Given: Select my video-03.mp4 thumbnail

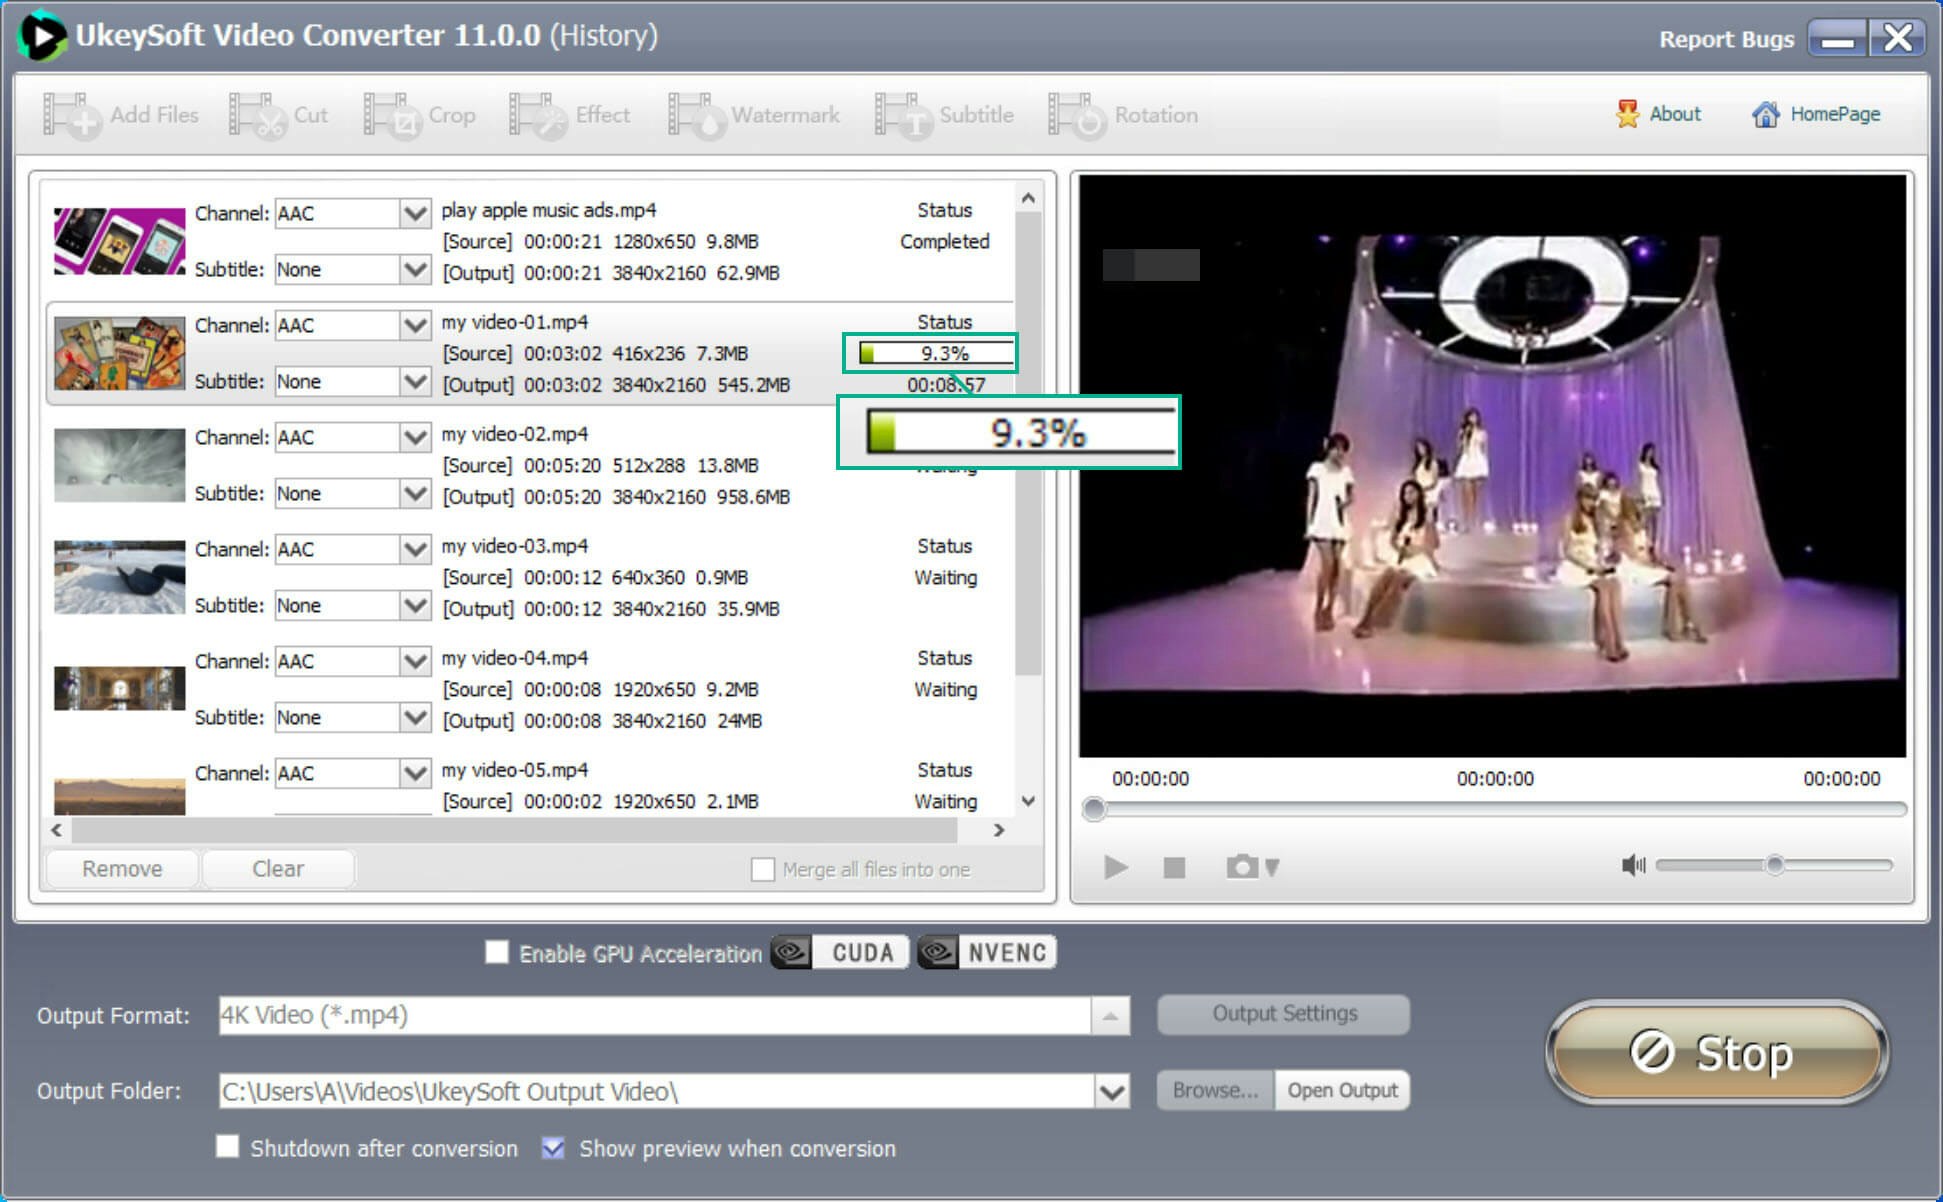Looking at the screenshot, I should click(x=119, y=577).
